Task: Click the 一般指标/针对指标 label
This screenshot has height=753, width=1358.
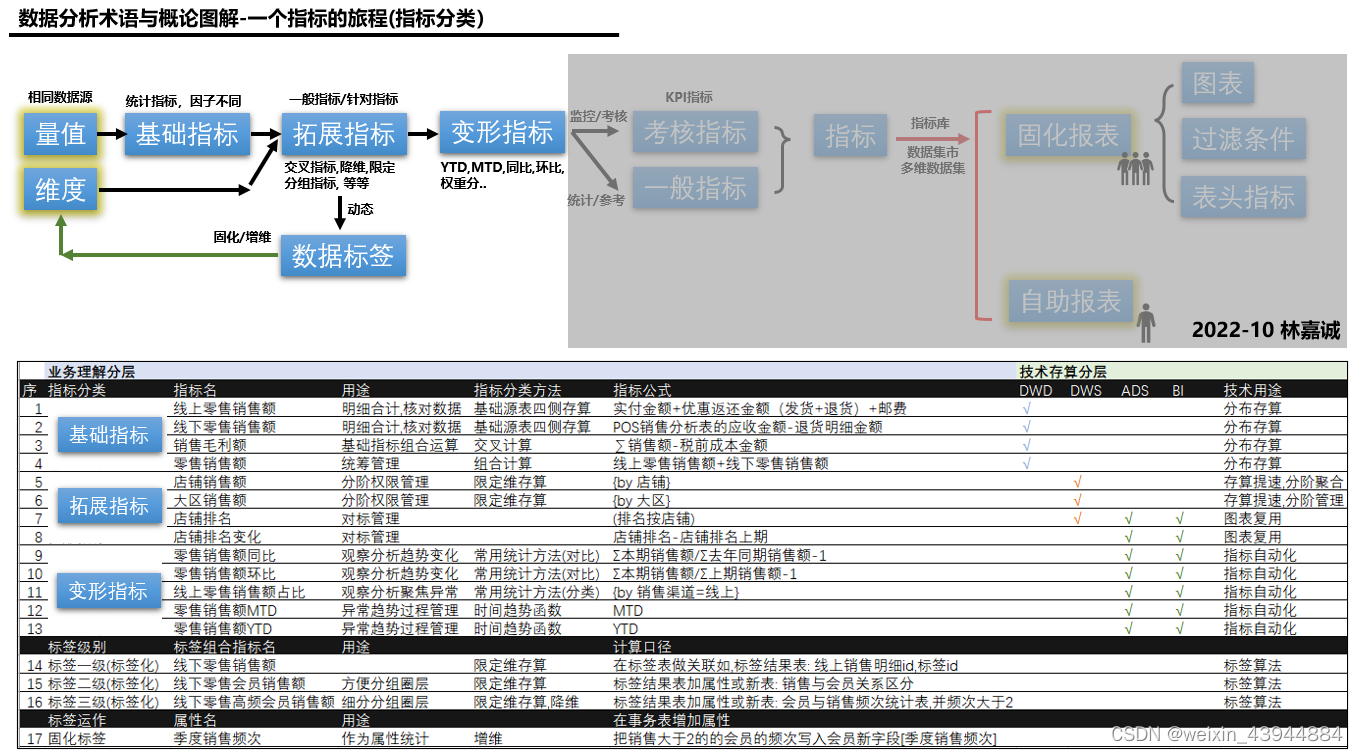Action: (344, 99)
